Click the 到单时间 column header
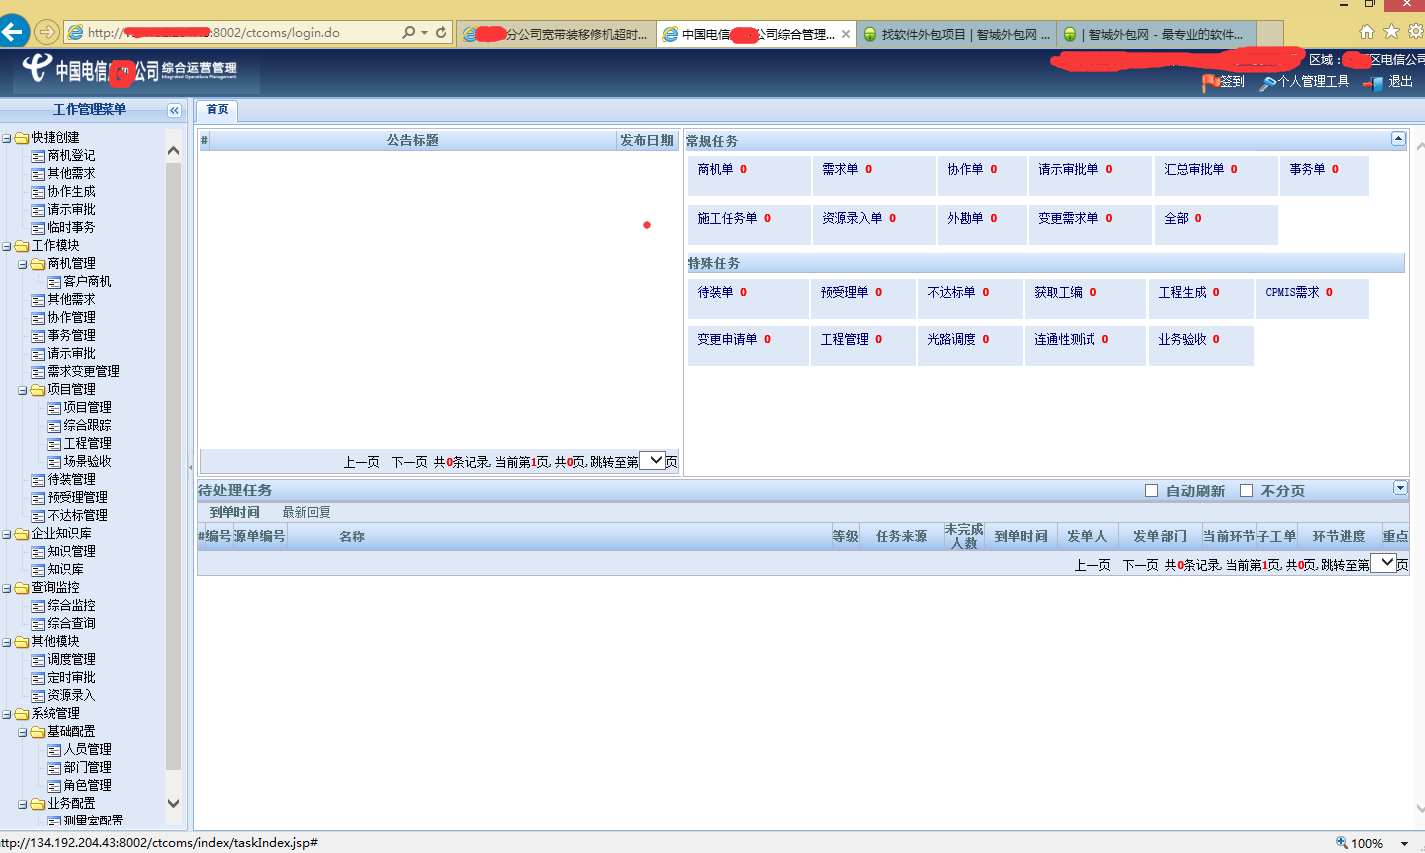This screenshot has width=1425, height=853. 1021,537
